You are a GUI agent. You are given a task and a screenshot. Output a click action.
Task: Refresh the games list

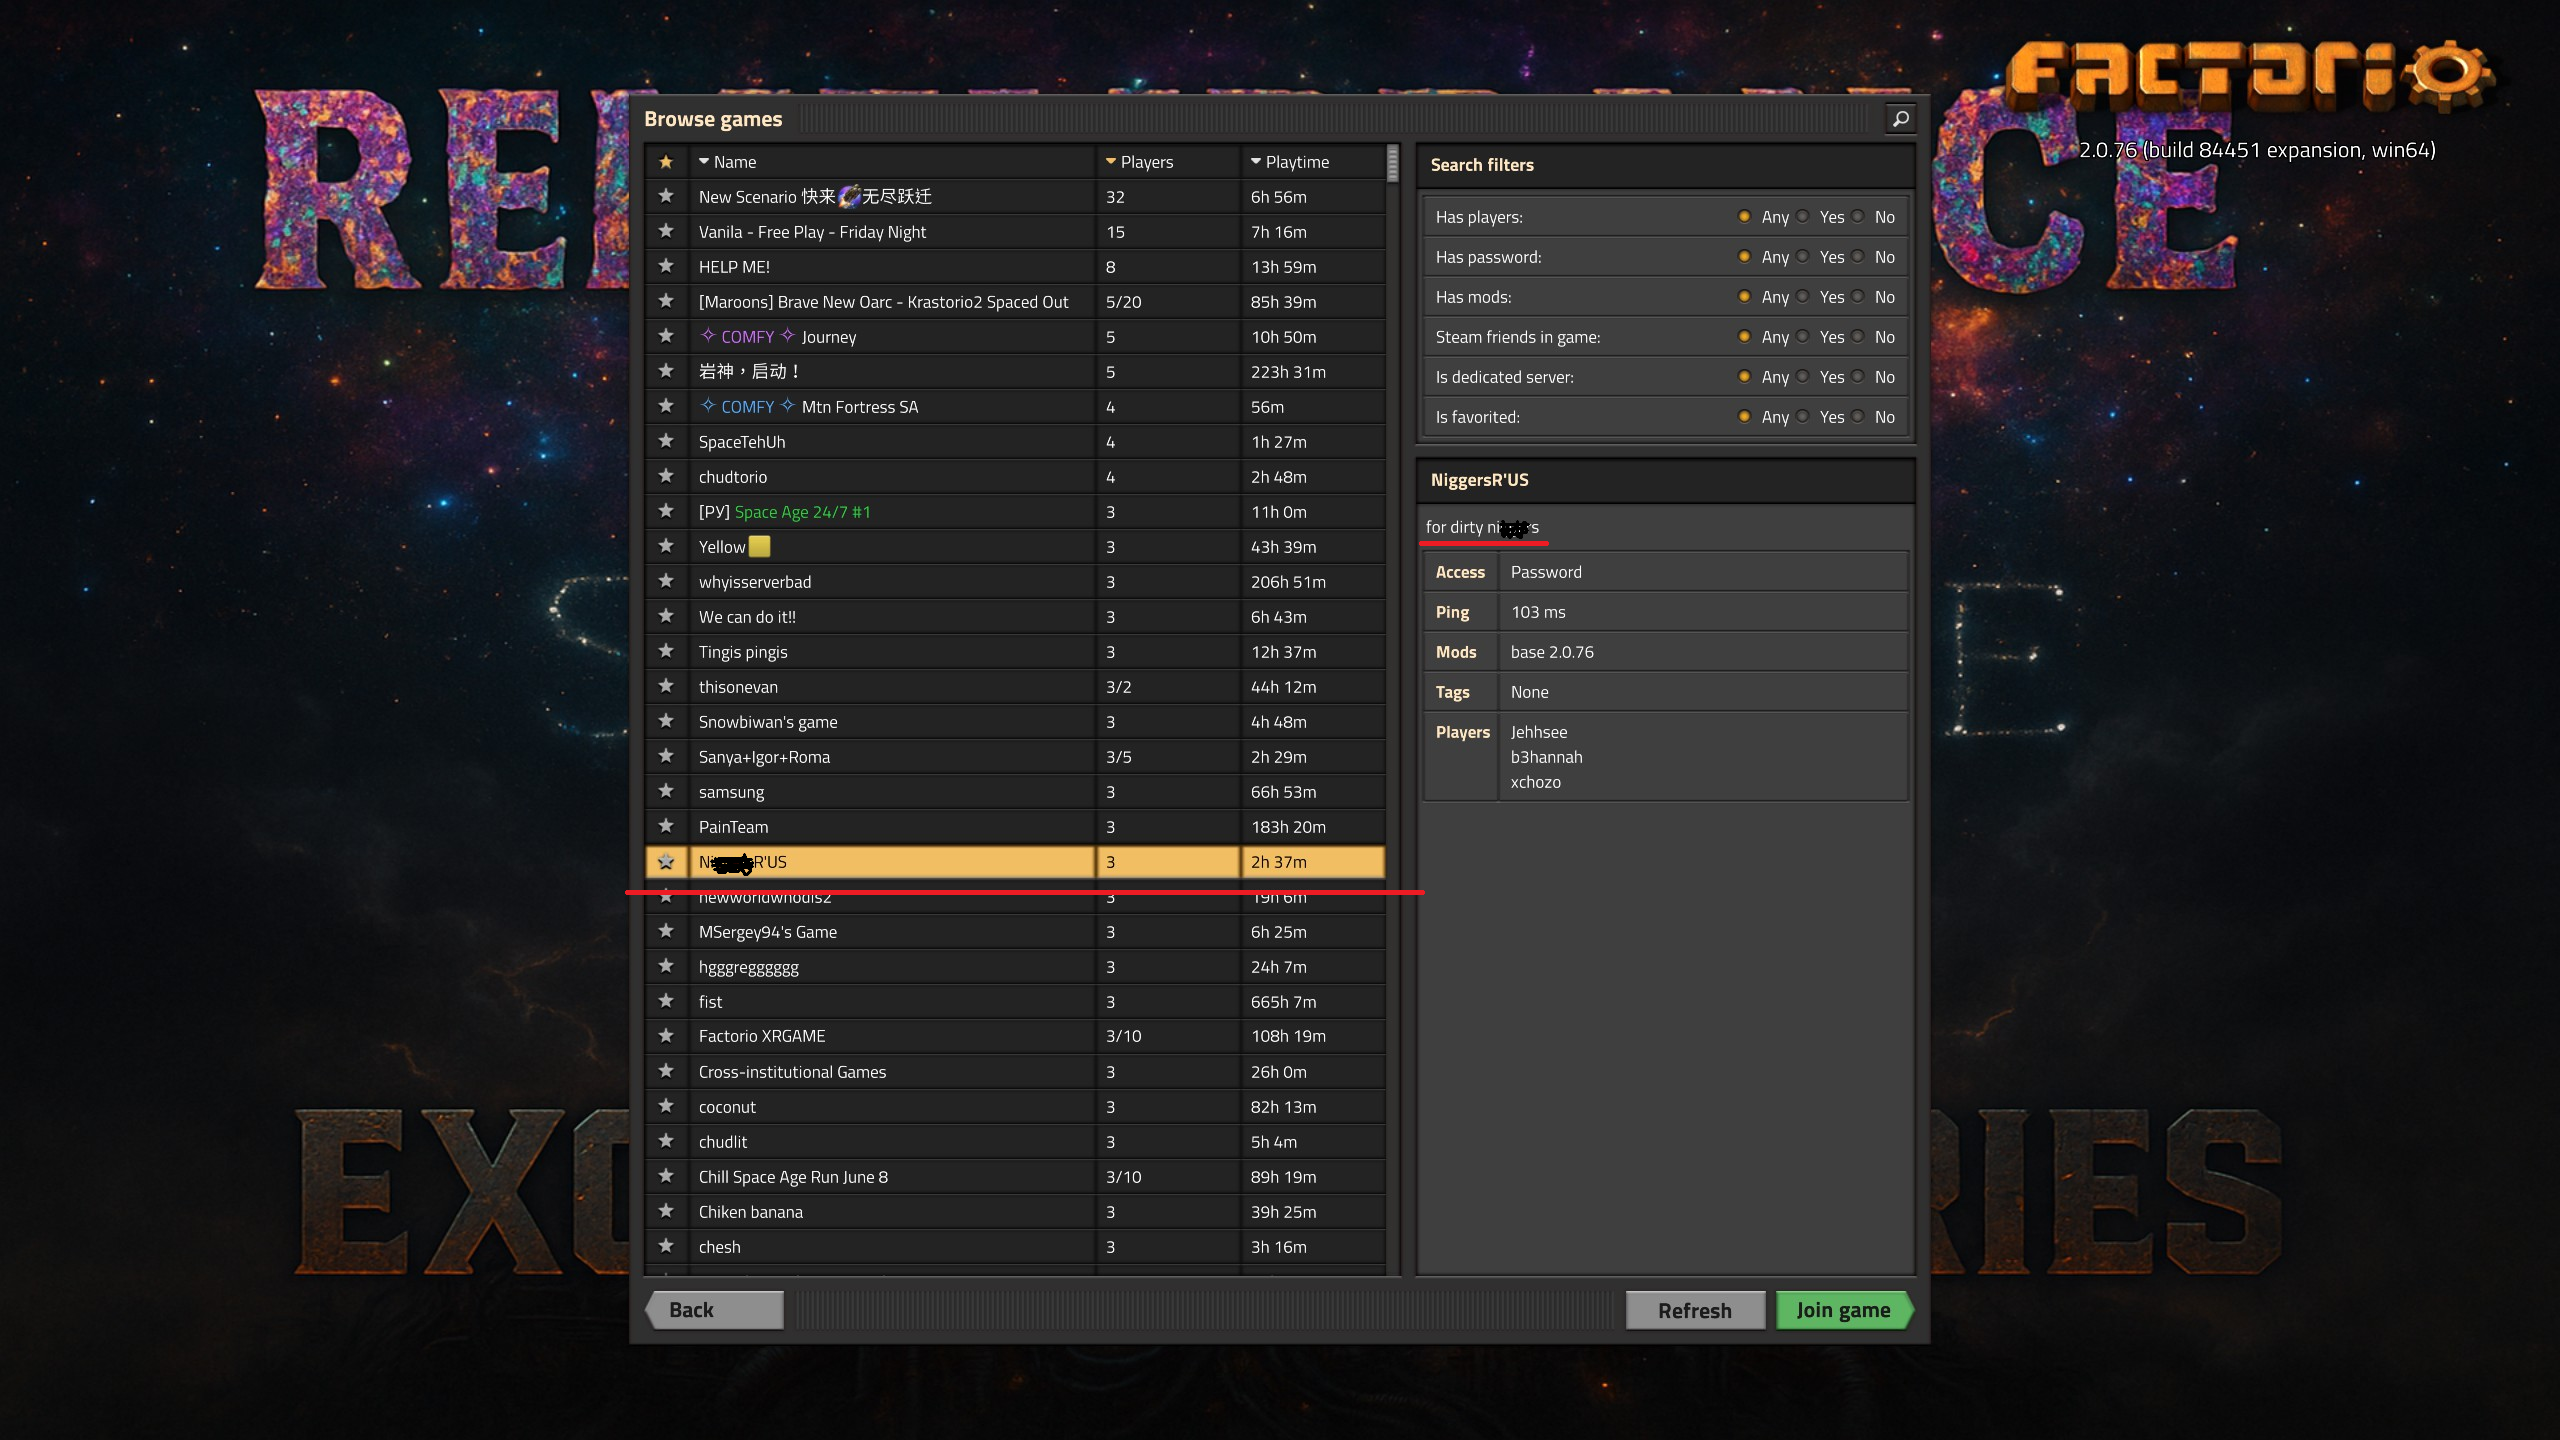point(1695,1310)
